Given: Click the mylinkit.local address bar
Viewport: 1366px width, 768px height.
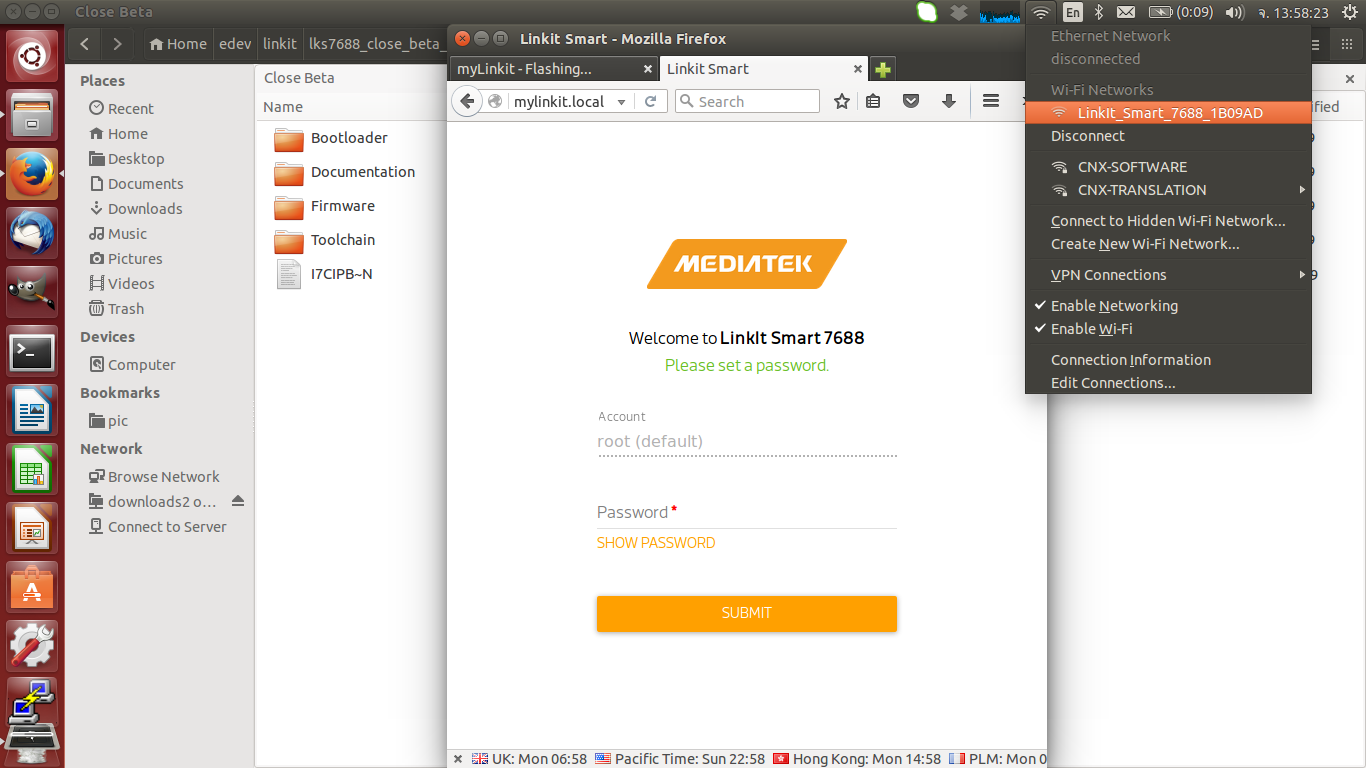Looking at the screenshot, I should coord(560,101).
